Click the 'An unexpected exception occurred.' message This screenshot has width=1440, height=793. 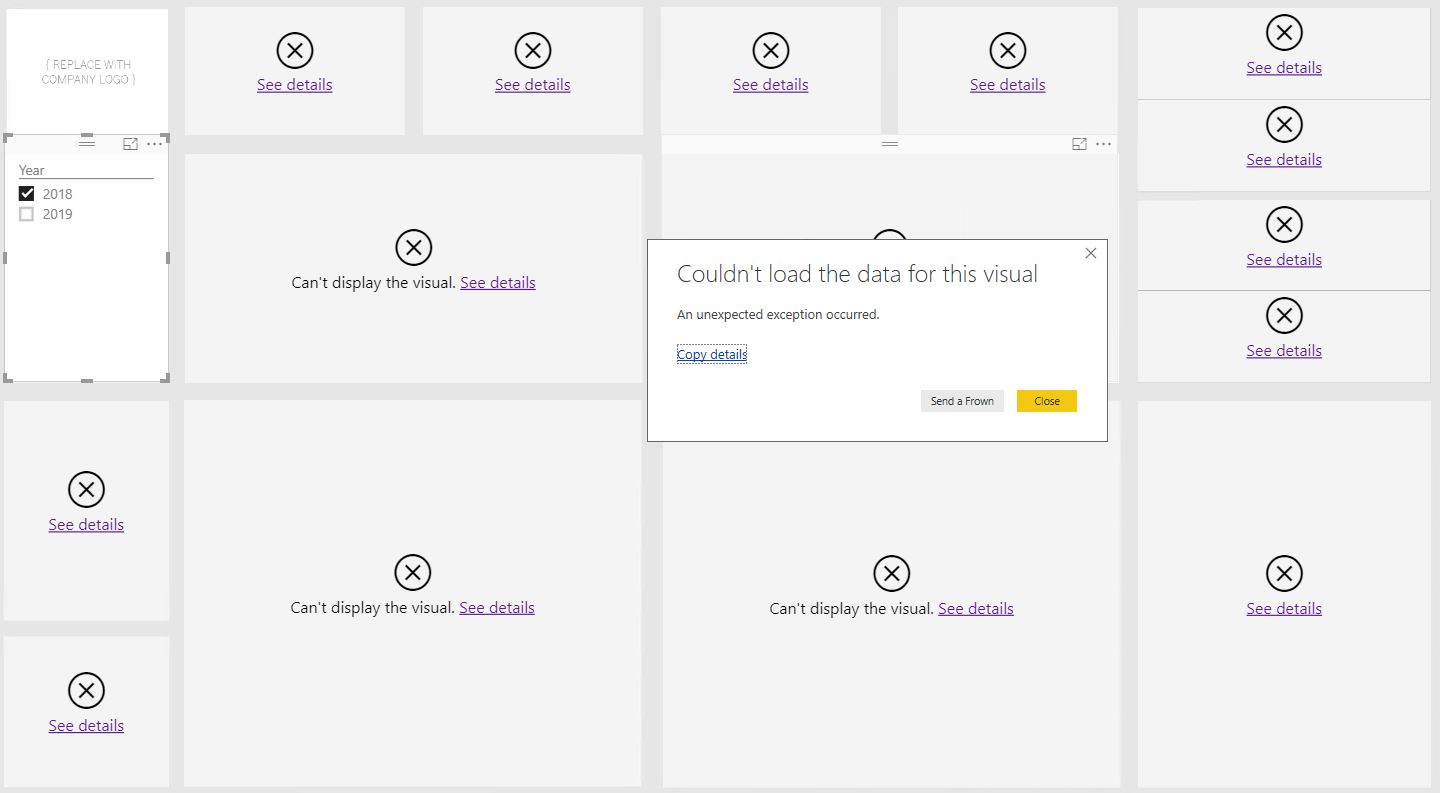pos(778,314)
